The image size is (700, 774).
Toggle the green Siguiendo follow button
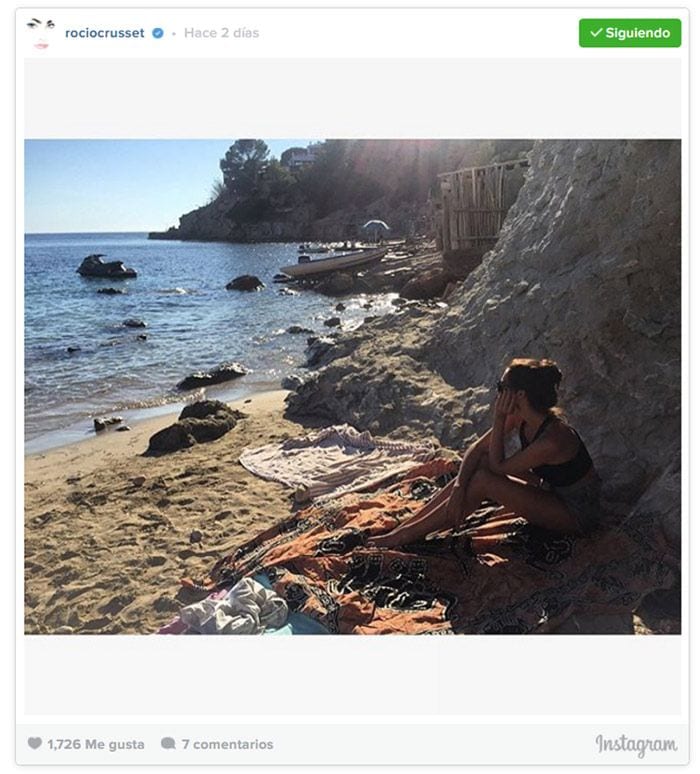[630, 33]
